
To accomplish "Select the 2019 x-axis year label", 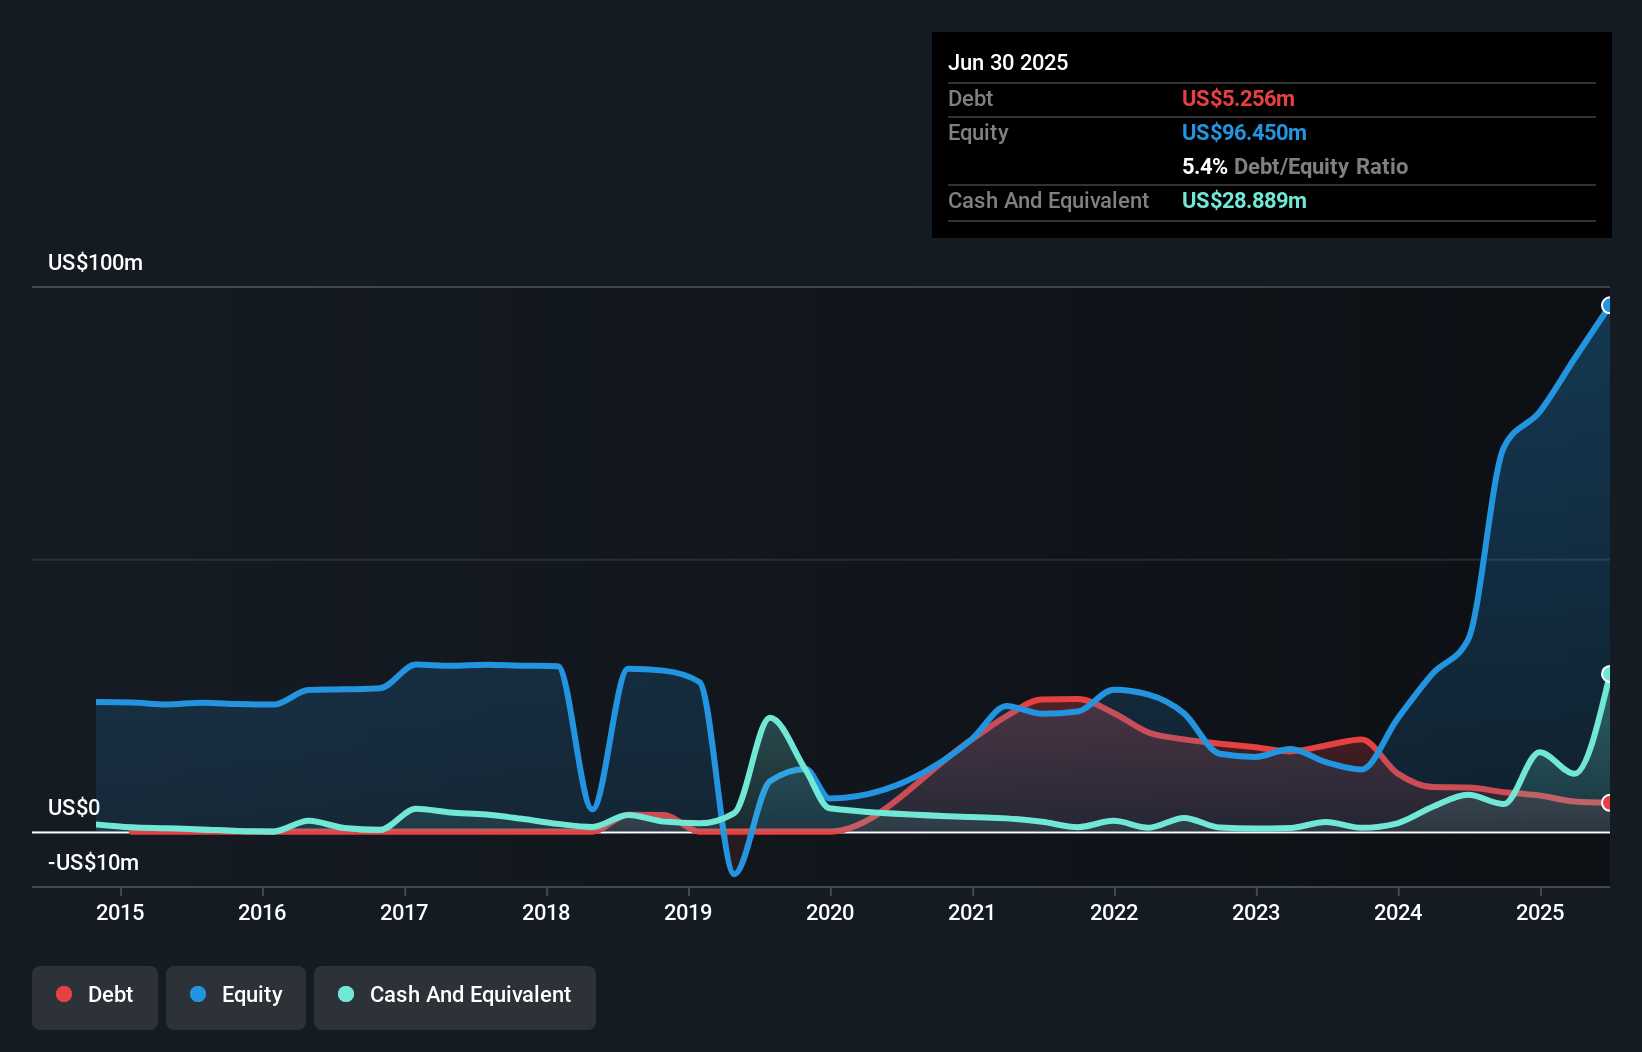I will click(688, 912).
